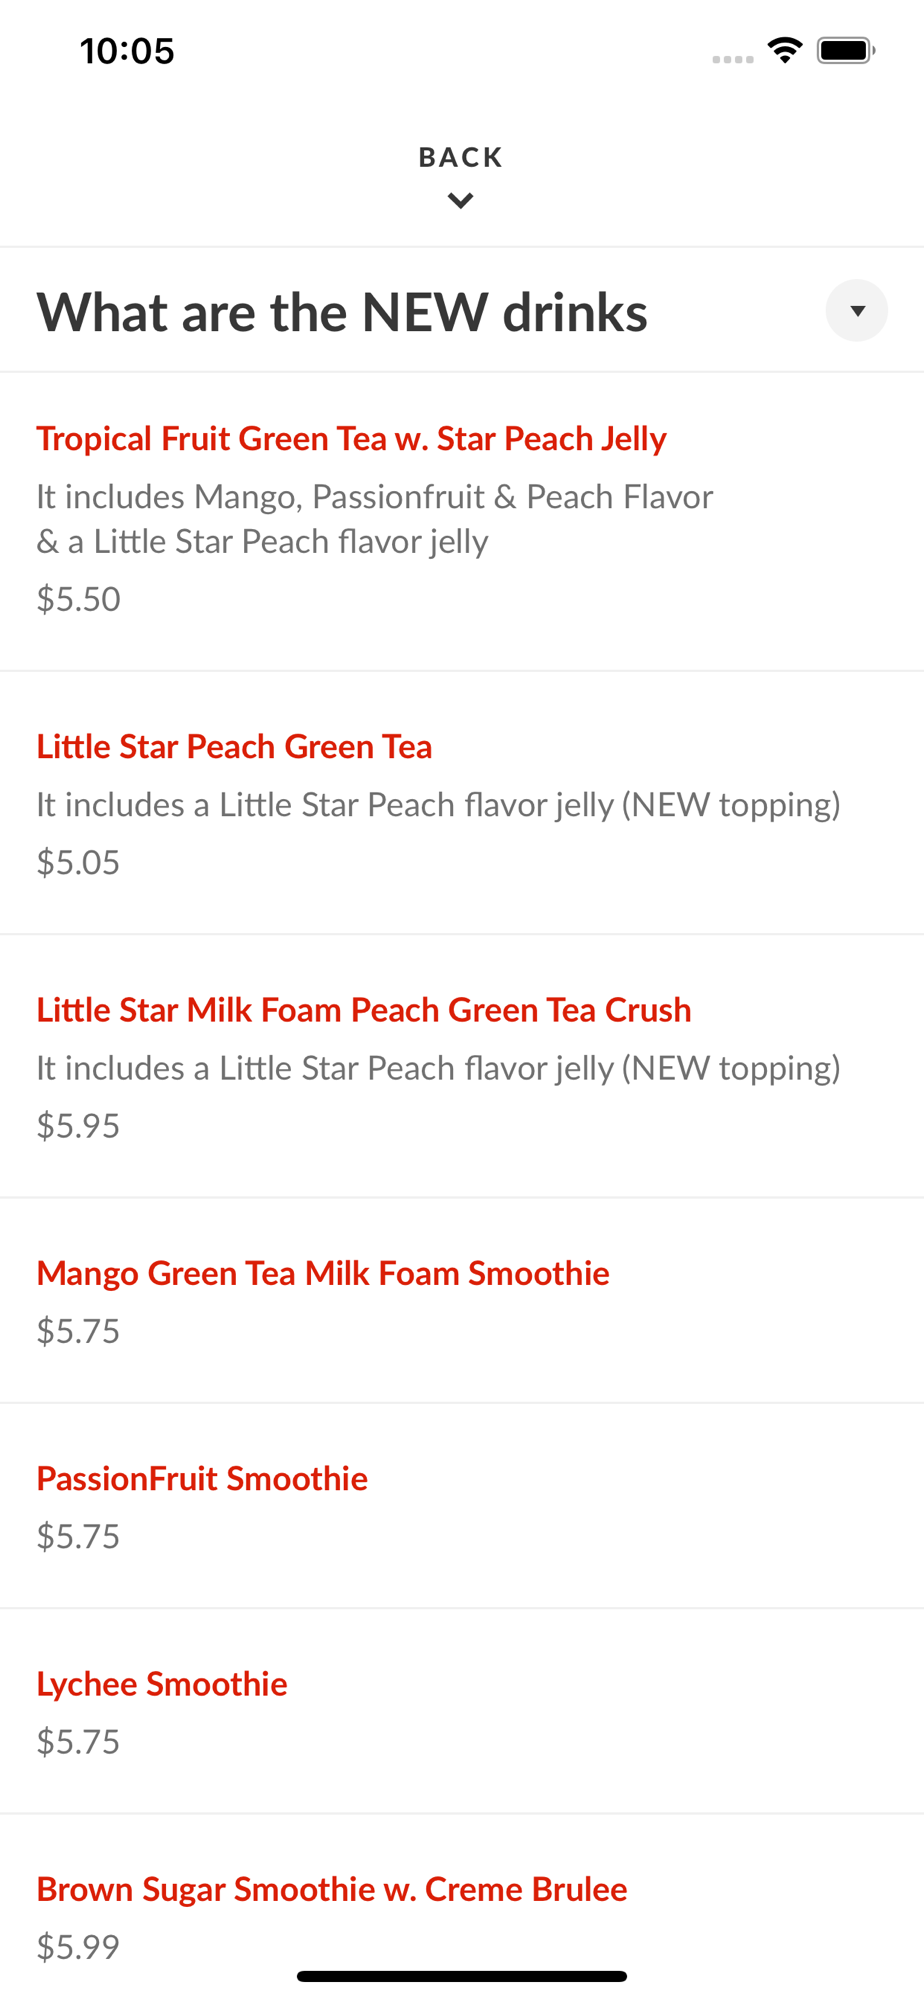The height and width of the screenshot is (2000, 924).
Task: Select the PassionFruit Smoothie item
Action: tap(202, 1479)
